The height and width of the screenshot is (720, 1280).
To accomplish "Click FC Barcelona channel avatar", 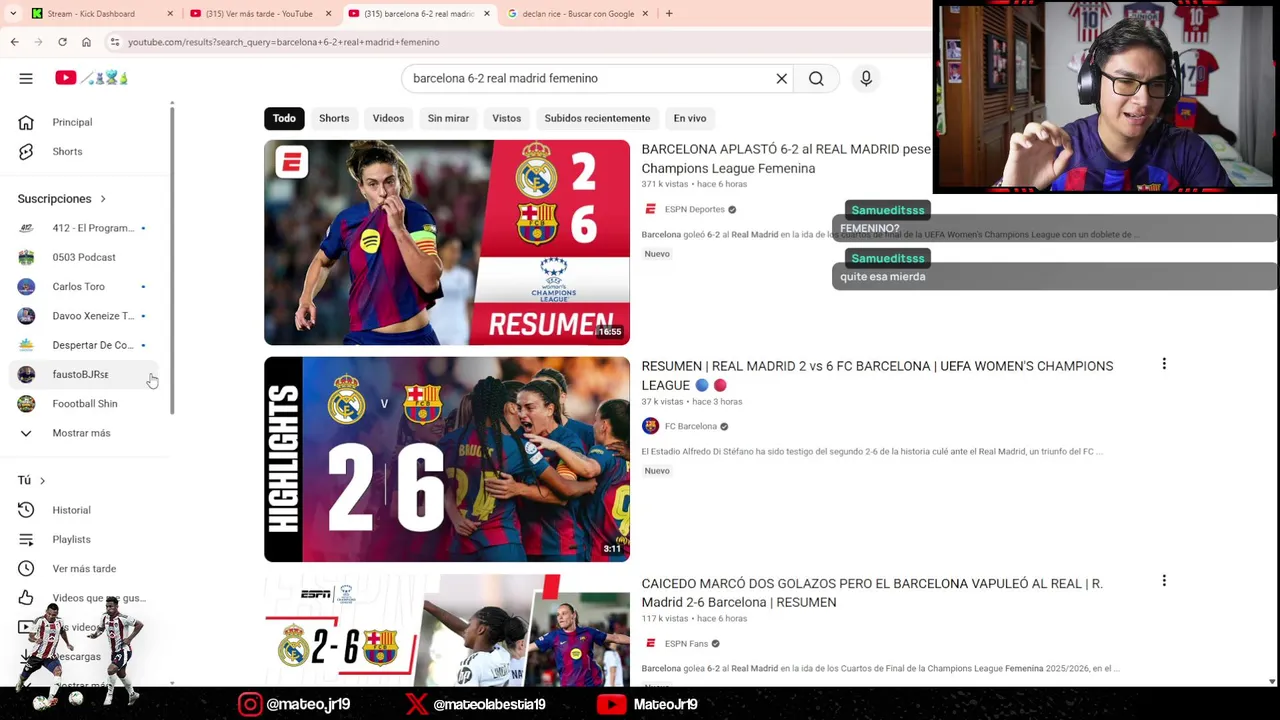I will coord(650,426).
